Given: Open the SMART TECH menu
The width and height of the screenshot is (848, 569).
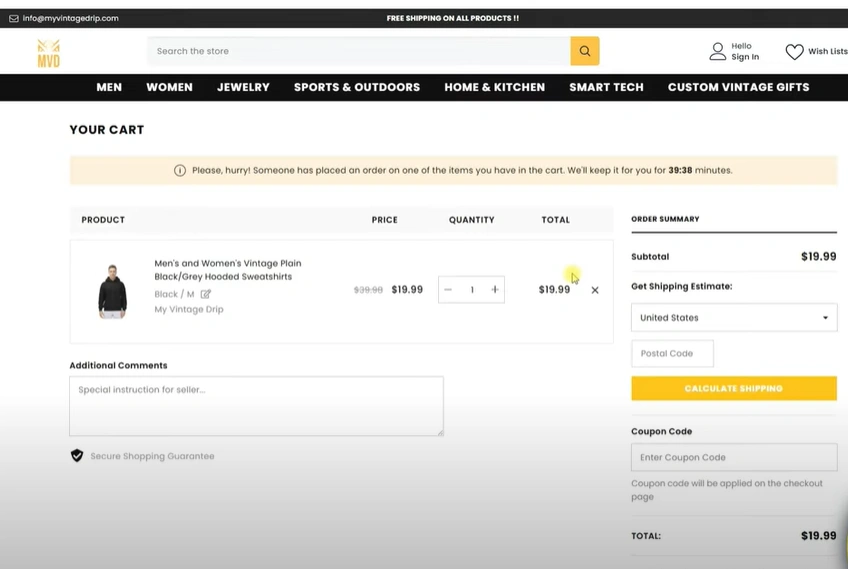Looking at the screenshot, I should pos(606,87).
